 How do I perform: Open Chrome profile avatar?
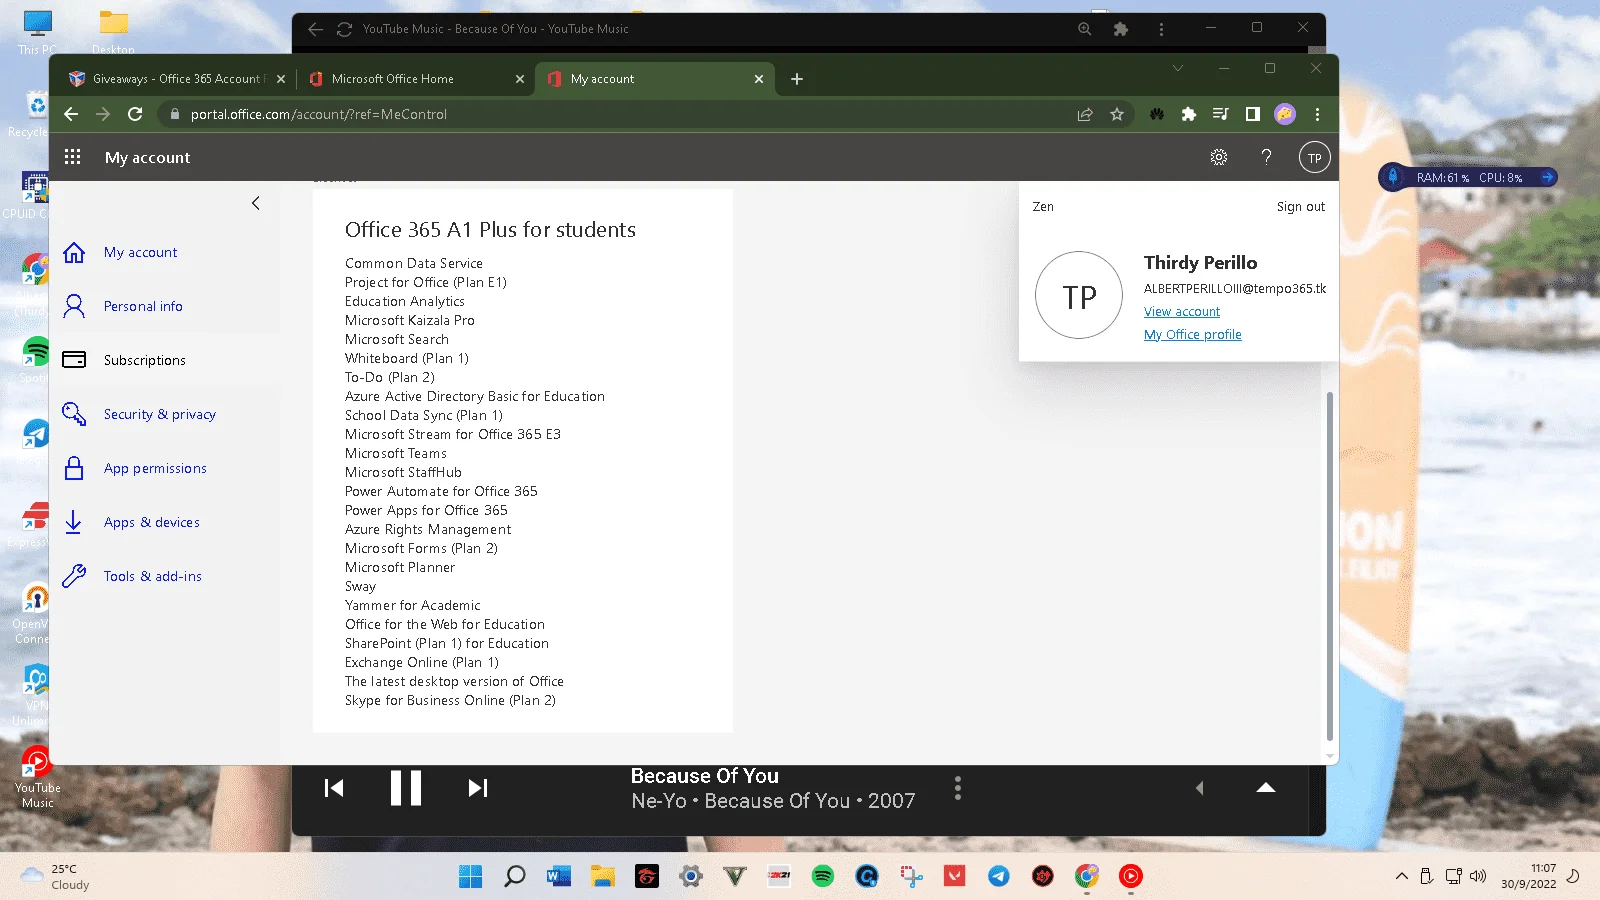(1285, 114)
